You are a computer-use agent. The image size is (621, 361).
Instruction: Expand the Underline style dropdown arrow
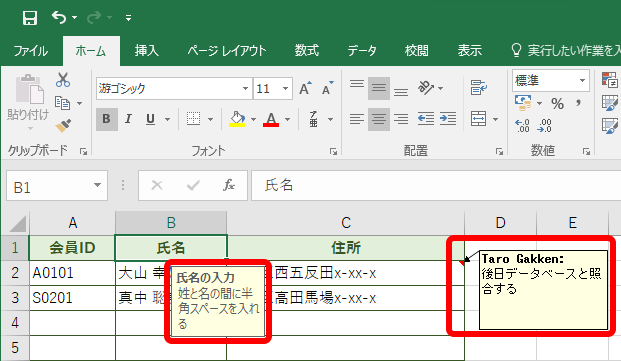167,119
